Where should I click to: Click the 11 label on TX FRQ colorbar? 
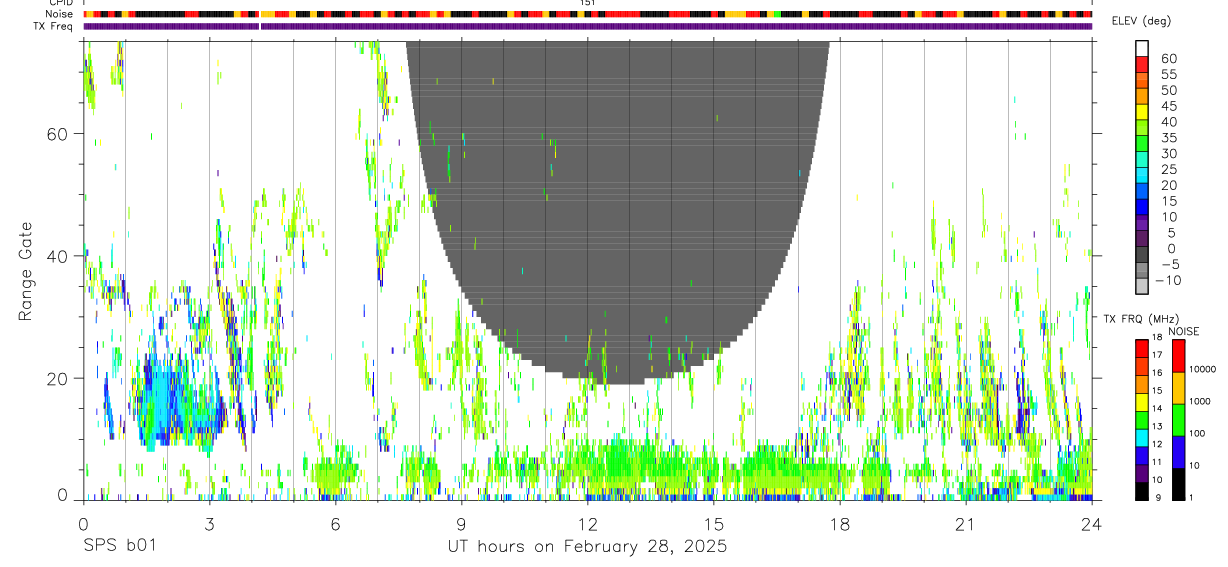point(1158,463)
